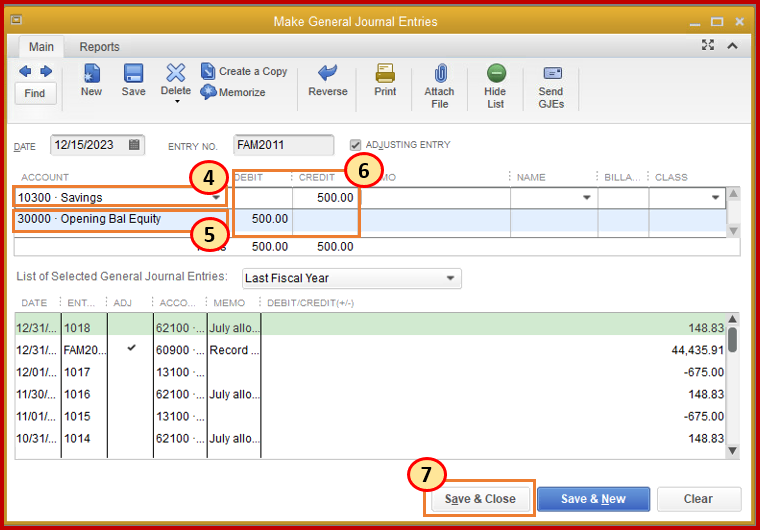Open window system menu icon
Image resolution: width=760 pixels, height=530 pixels.
[16, 20]
